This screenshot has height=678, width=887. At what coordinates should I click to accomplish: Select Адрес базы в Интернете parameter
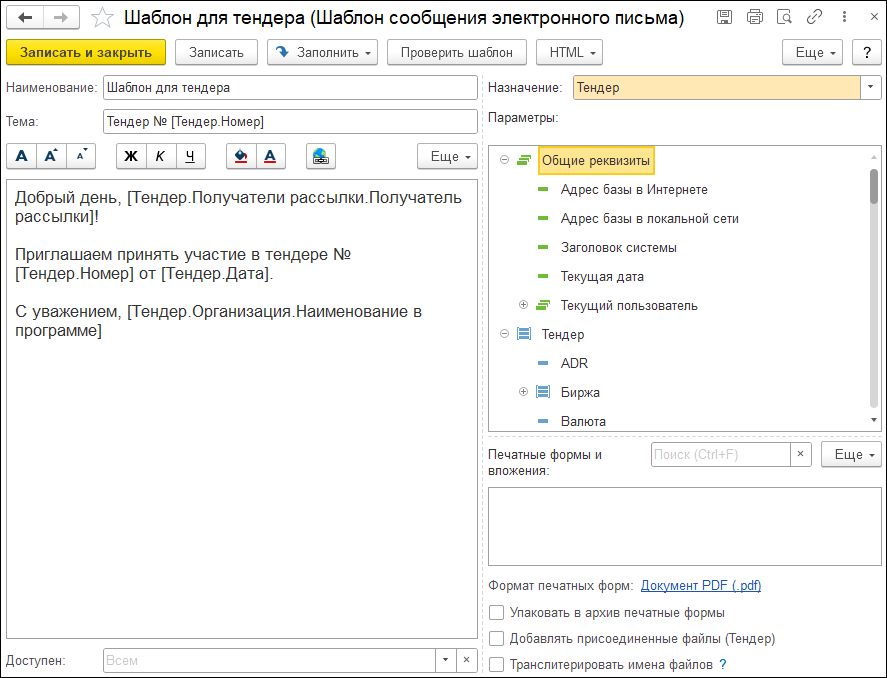click(634, 189)
